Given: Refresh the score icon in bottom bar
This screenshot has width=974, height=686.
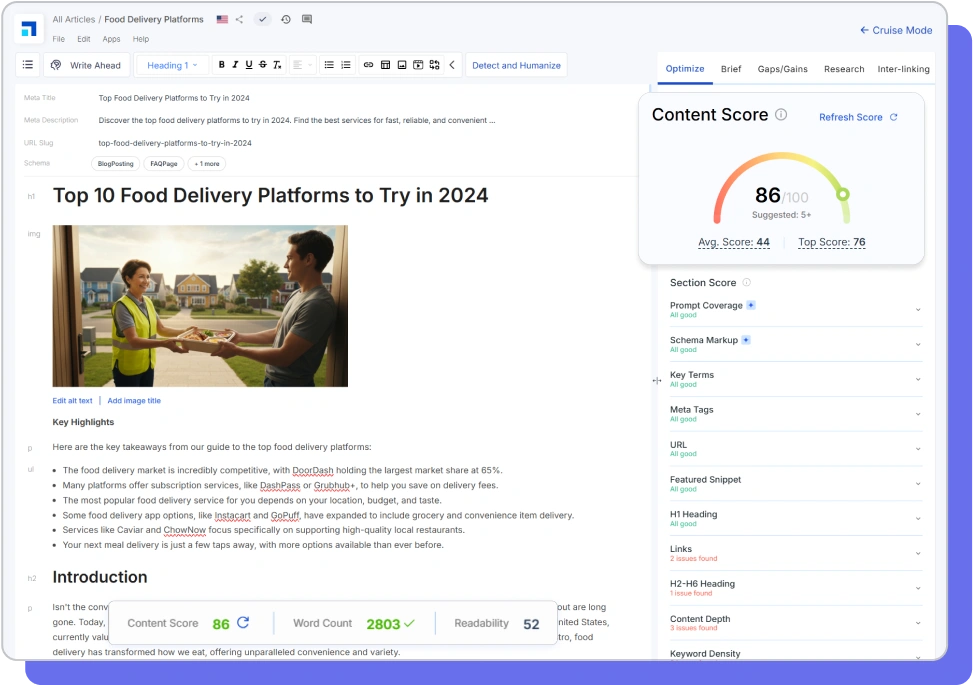Looking at the screenshot, I should 243,622.
